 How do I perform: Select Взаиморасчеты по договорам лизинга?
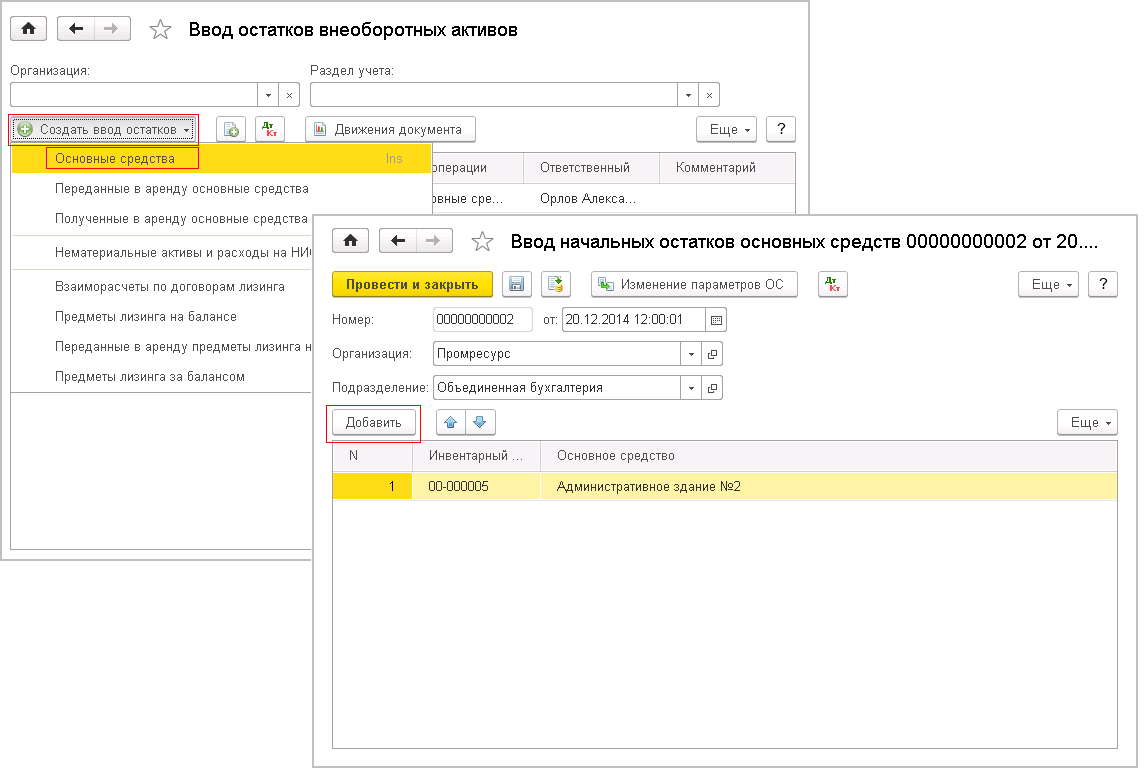170,287
